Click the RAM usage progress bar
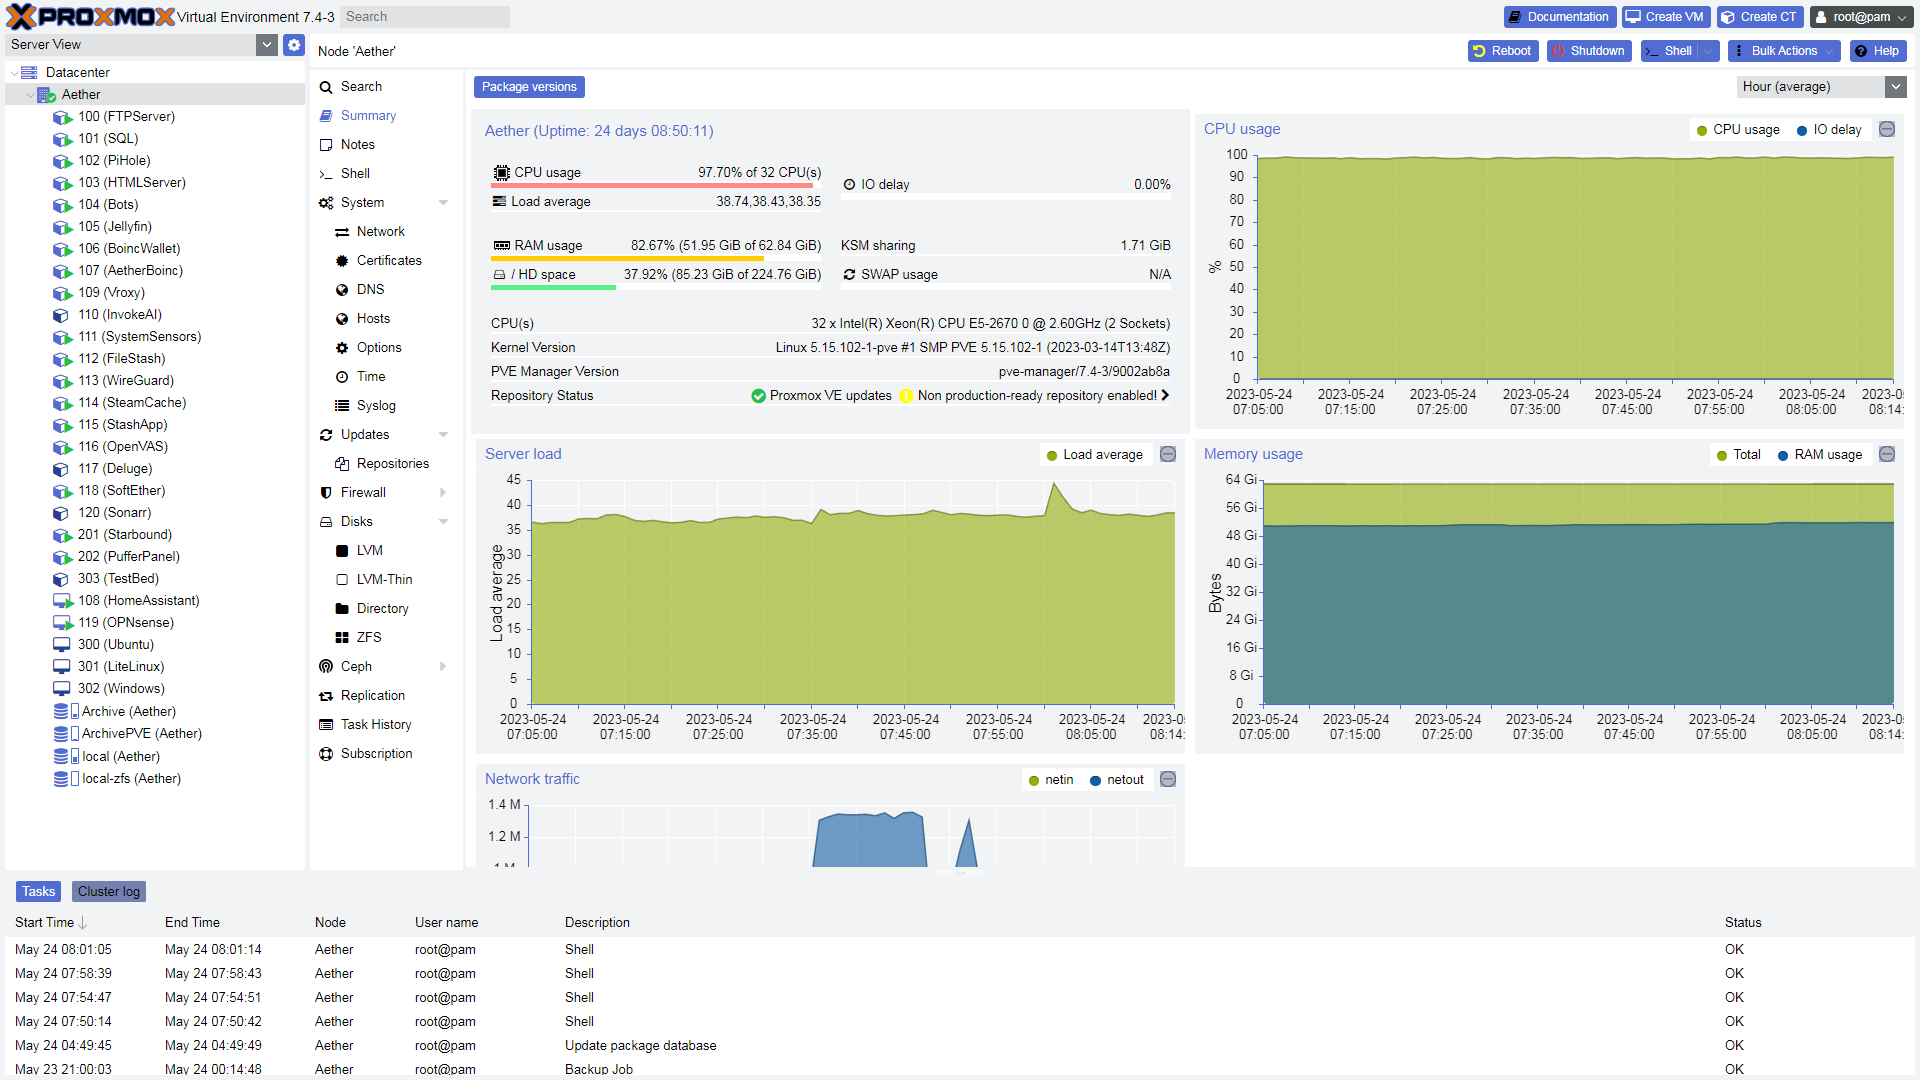 (x=655, y=260)
